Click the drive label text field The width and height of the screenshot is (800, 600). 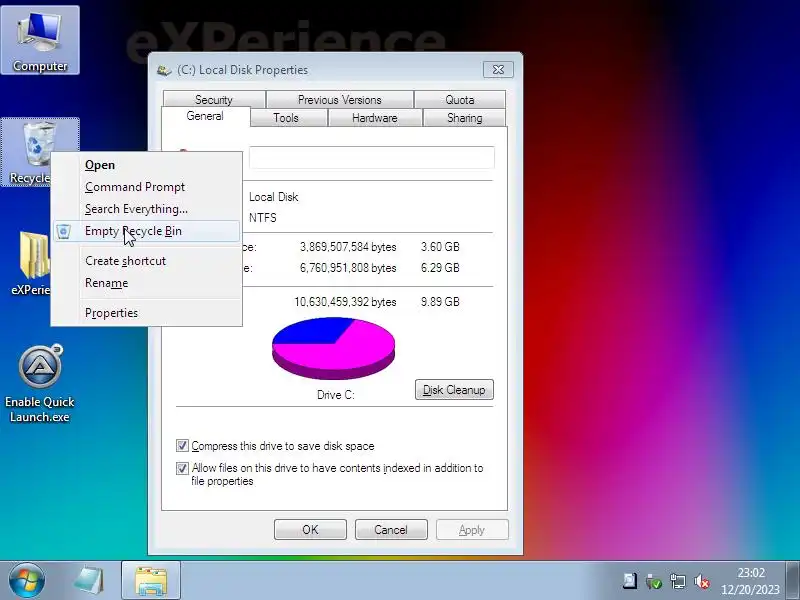[x=371, y=157]
